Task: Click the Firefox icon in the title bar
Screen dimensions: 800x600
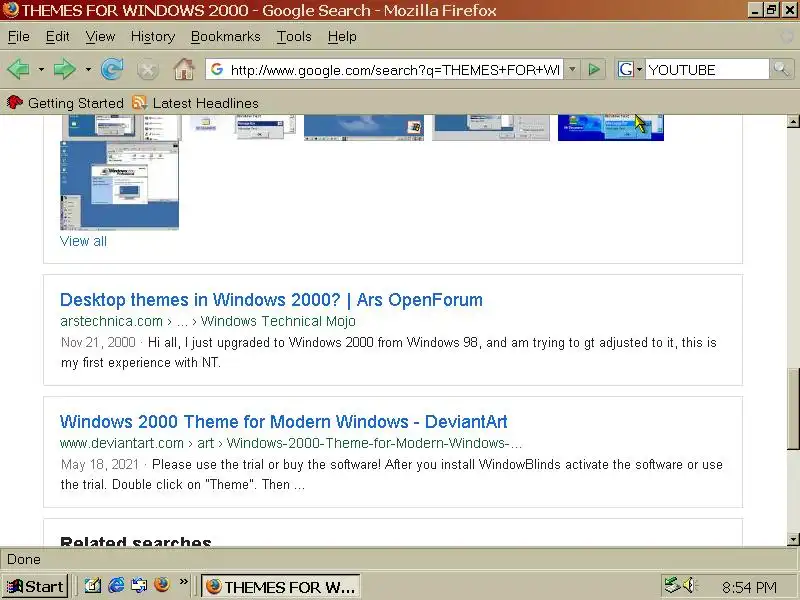Action: click(10, 10)
